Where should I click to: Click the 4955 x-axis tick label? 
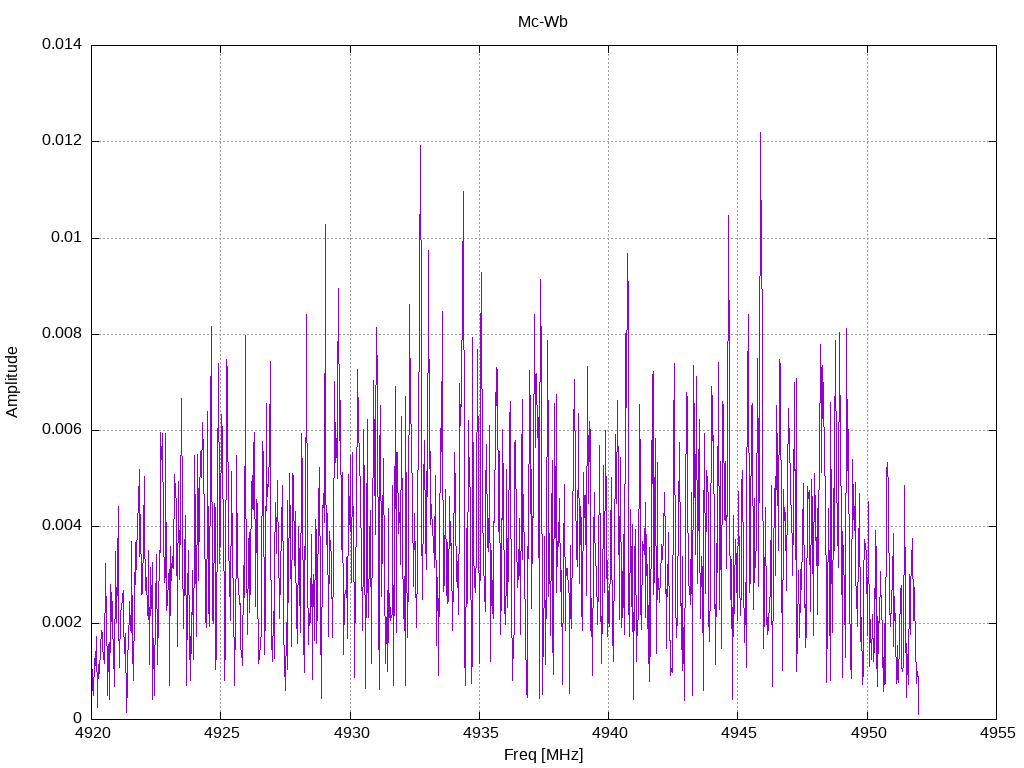(x=997, y=733)
